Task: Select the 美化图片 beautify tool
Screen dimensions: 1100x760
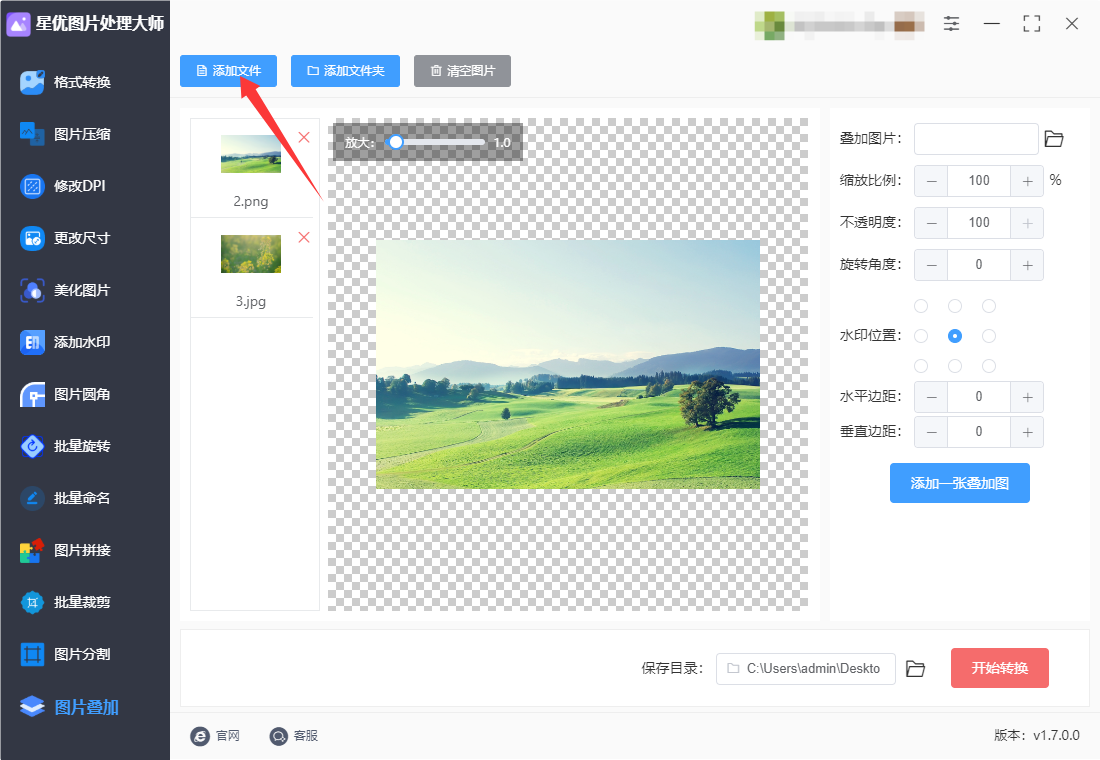Action: (x=65, y=290)
